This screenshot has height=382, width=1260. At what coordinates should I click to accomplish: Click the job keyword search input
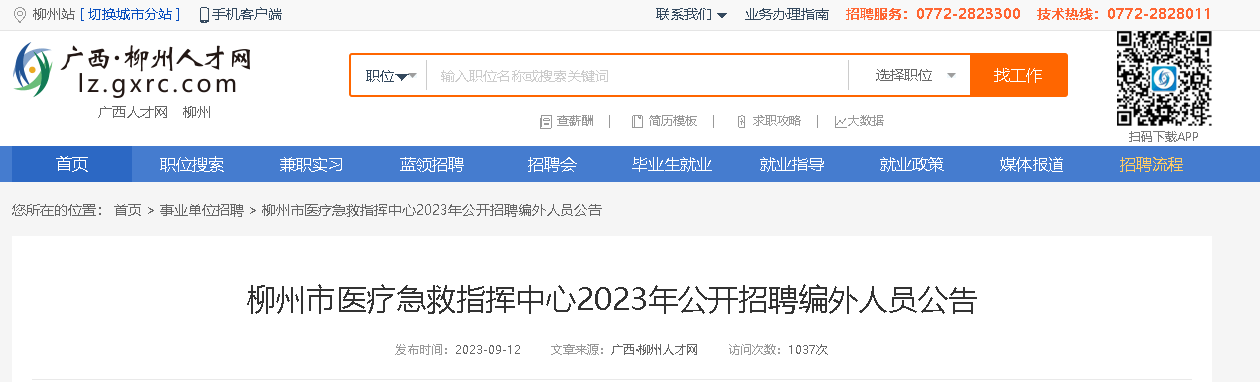(x=637, y=75)
